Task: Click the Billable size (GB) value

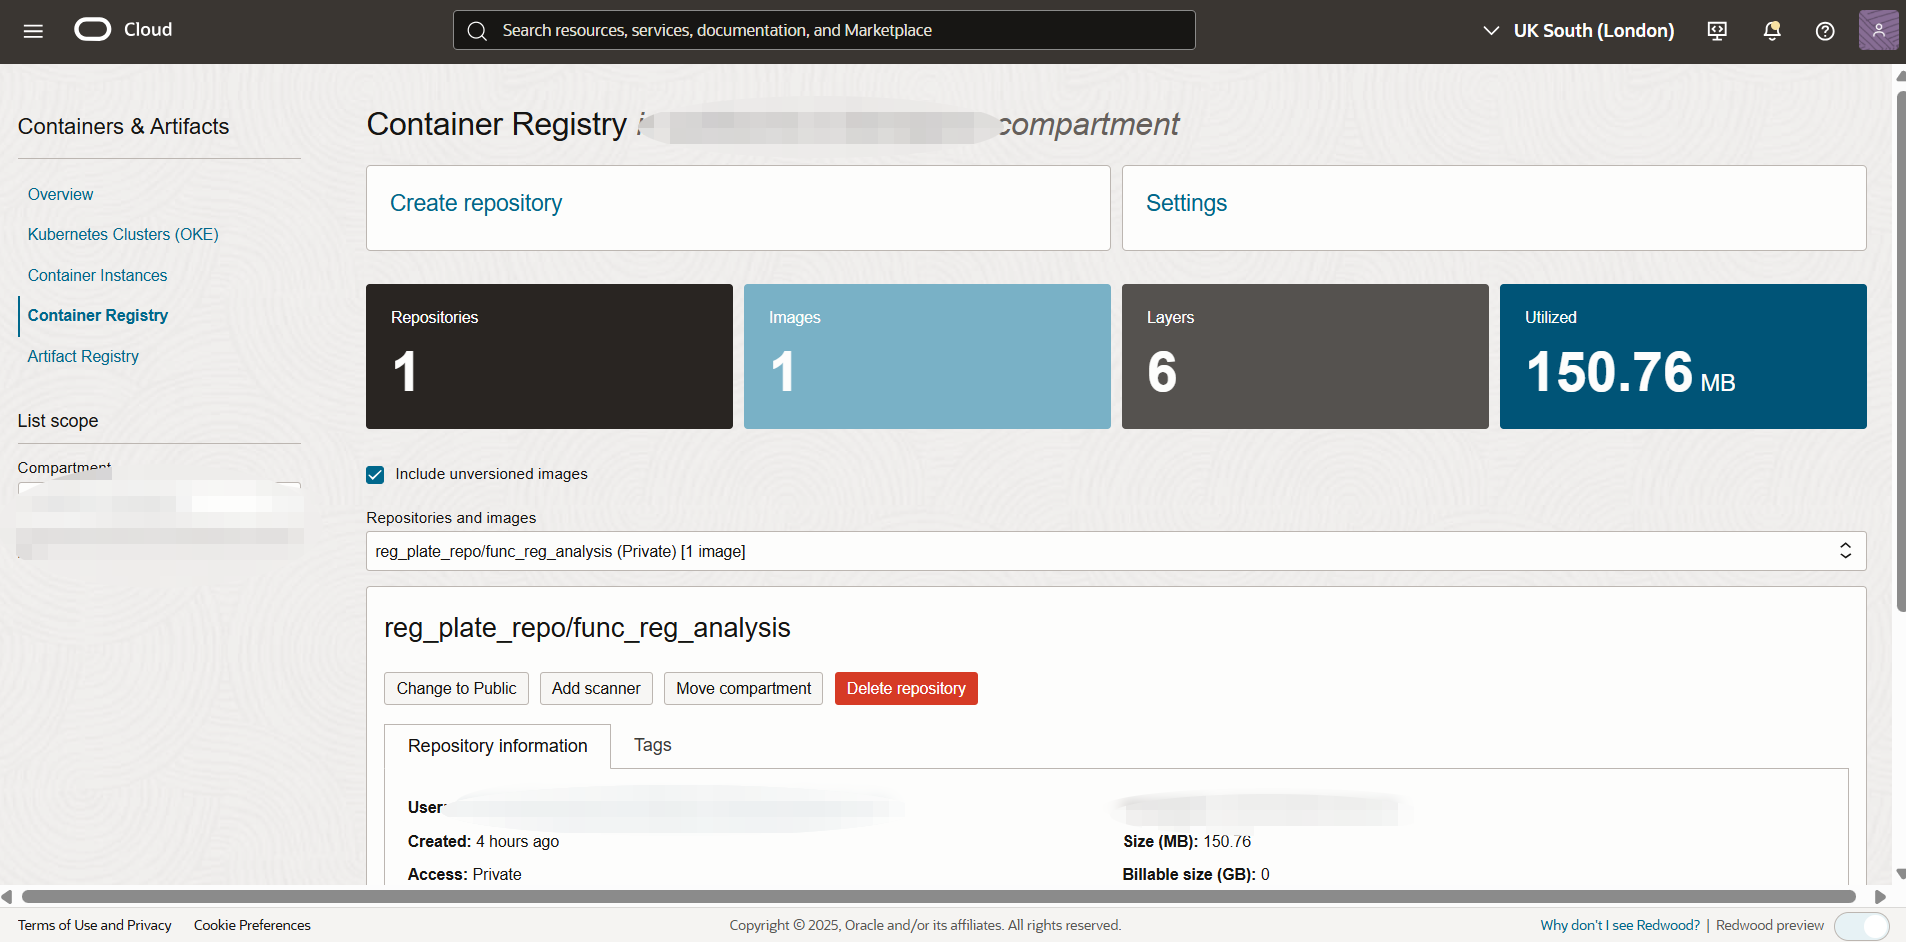Action: pyautogui.click(x=1265, y=874)
